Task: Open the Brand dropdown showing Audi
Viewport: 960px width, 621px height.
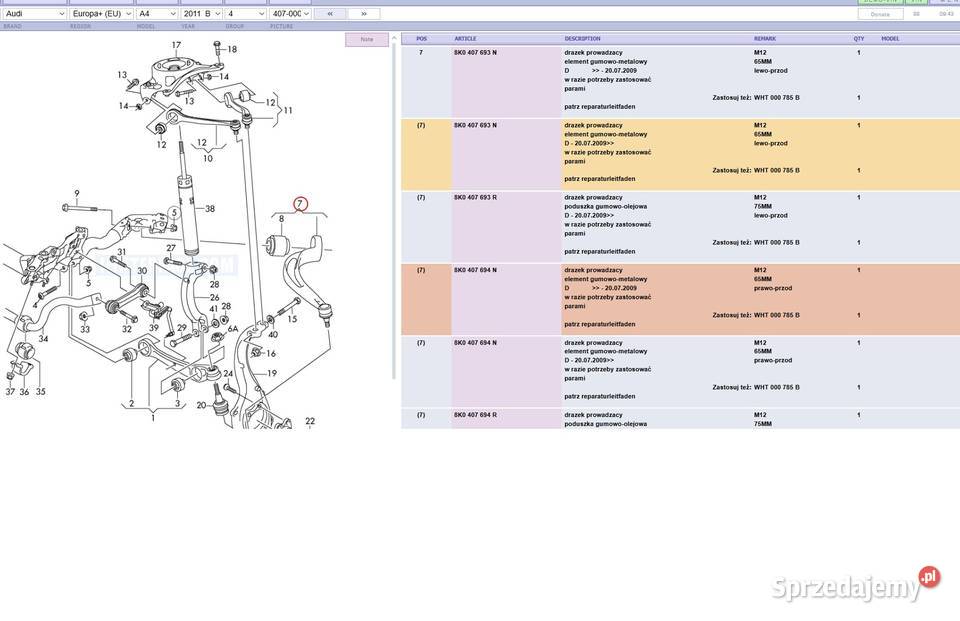Action: pyautogui.click(x=33, y=14)
